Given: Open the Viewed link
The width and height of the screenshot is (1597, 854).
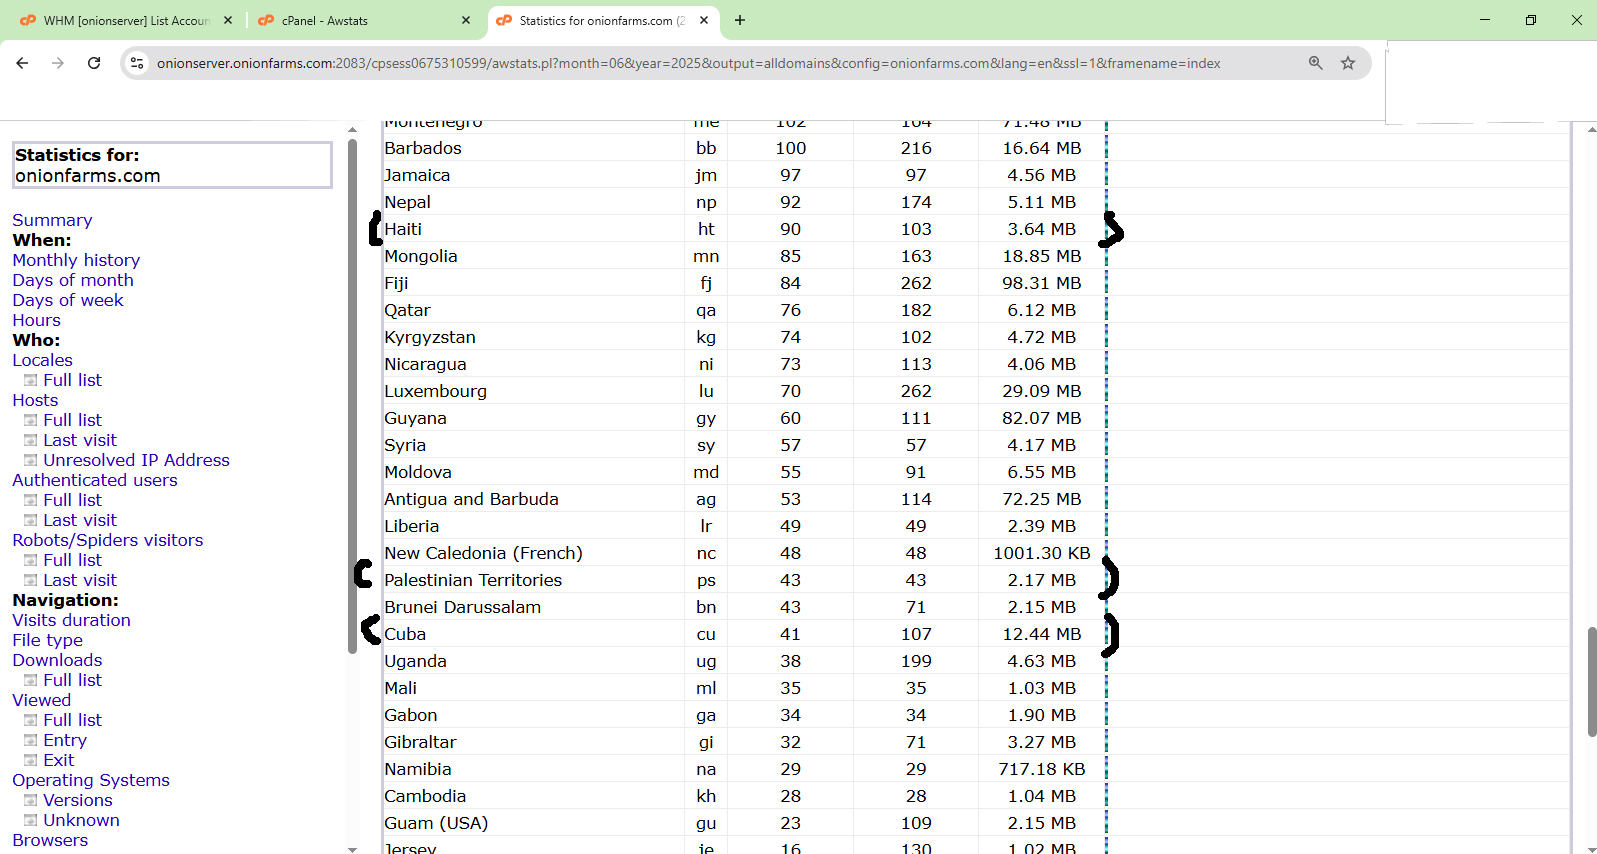Looking at the screenshot, I should [x=41, y=700].
